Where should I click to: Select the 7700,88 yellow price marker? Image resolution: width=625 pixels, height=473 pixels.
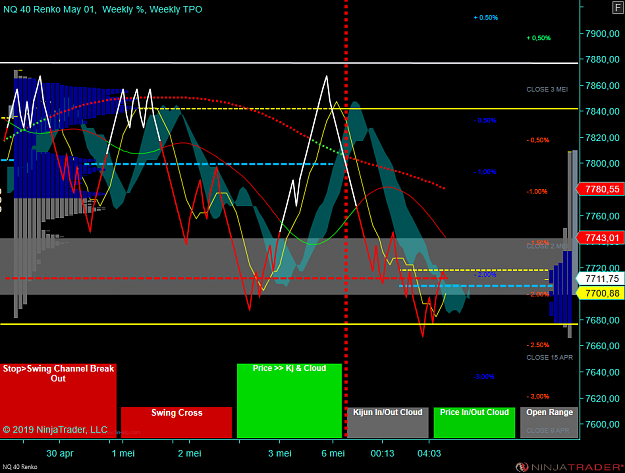coord(601,294)
